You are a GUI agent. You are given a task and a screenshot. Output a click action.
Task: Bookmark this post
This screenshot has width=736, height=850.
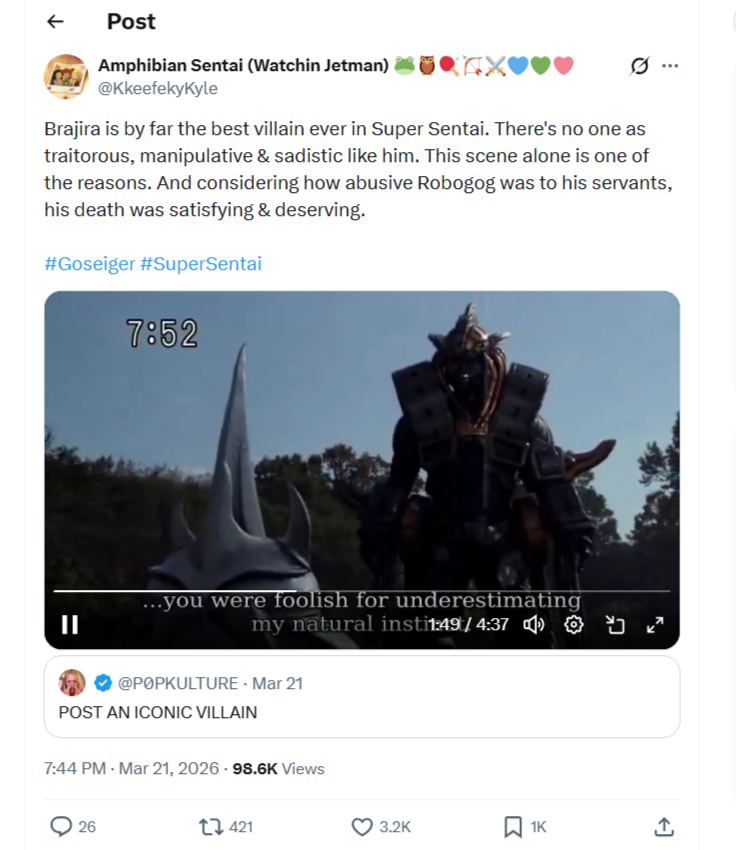(513, 826)
